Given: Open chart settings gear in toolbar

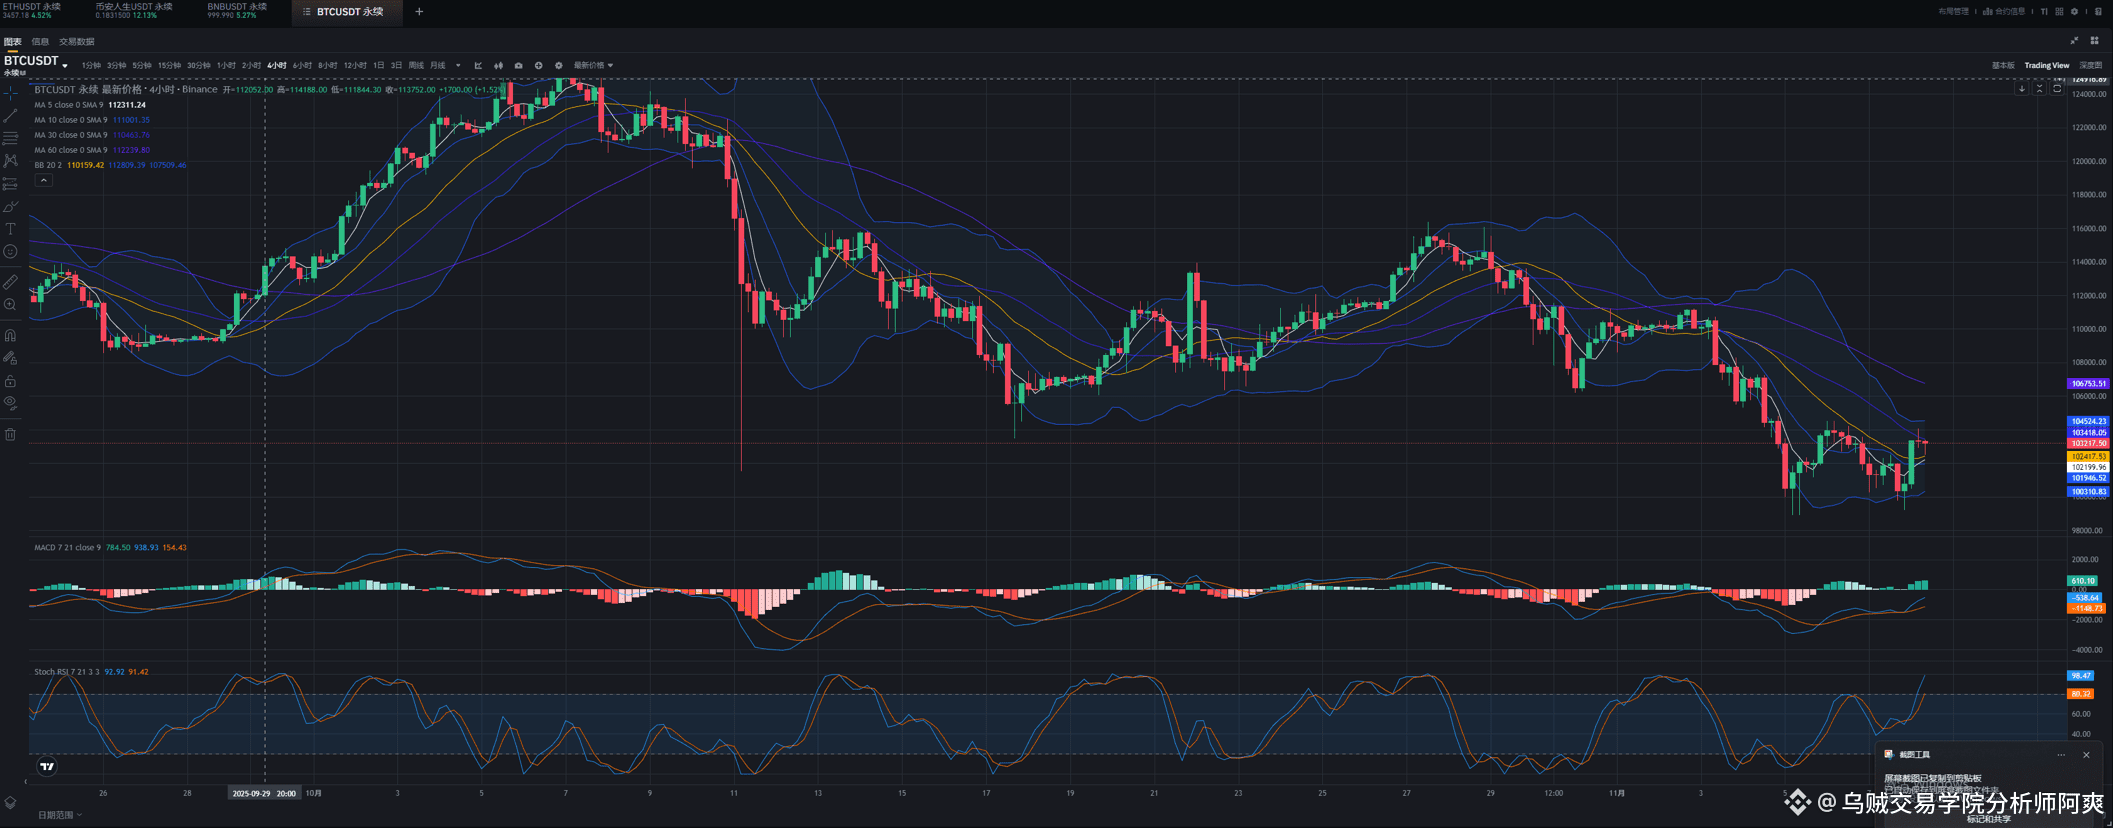Looking at the screenshot, I should pos(559,66).
